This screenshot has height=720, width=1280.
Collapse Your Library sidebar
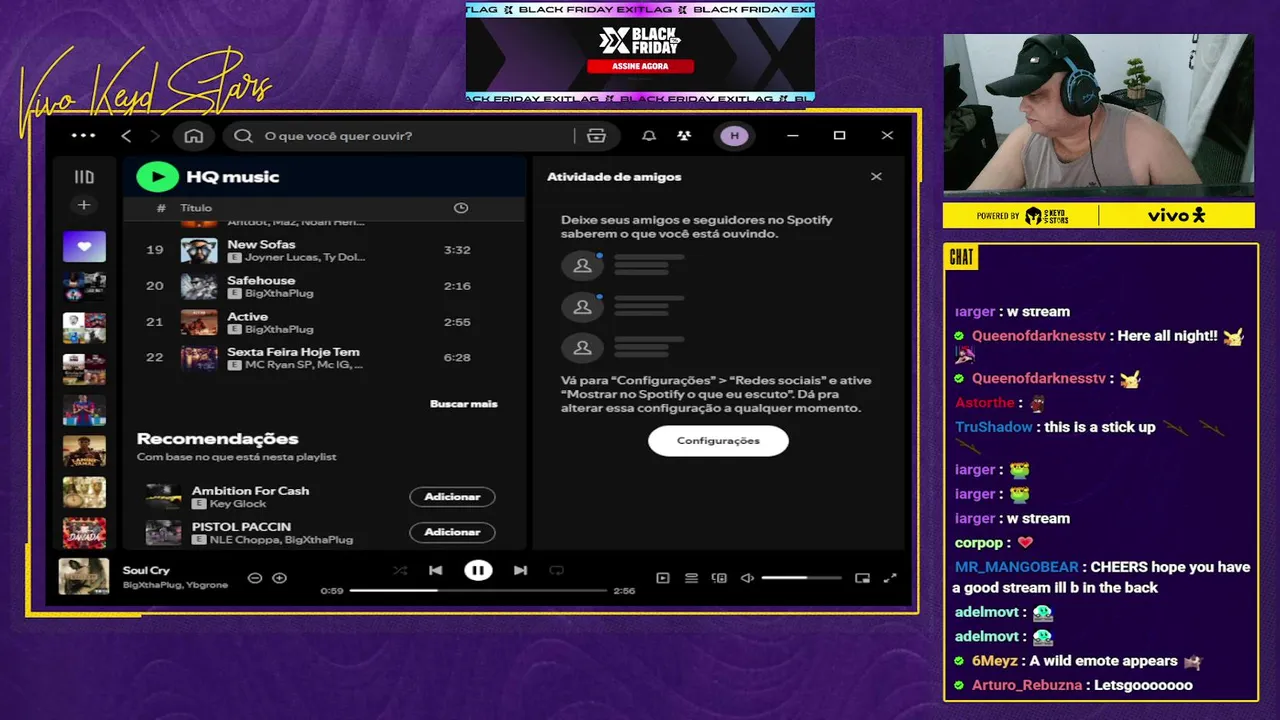point(84,177)
